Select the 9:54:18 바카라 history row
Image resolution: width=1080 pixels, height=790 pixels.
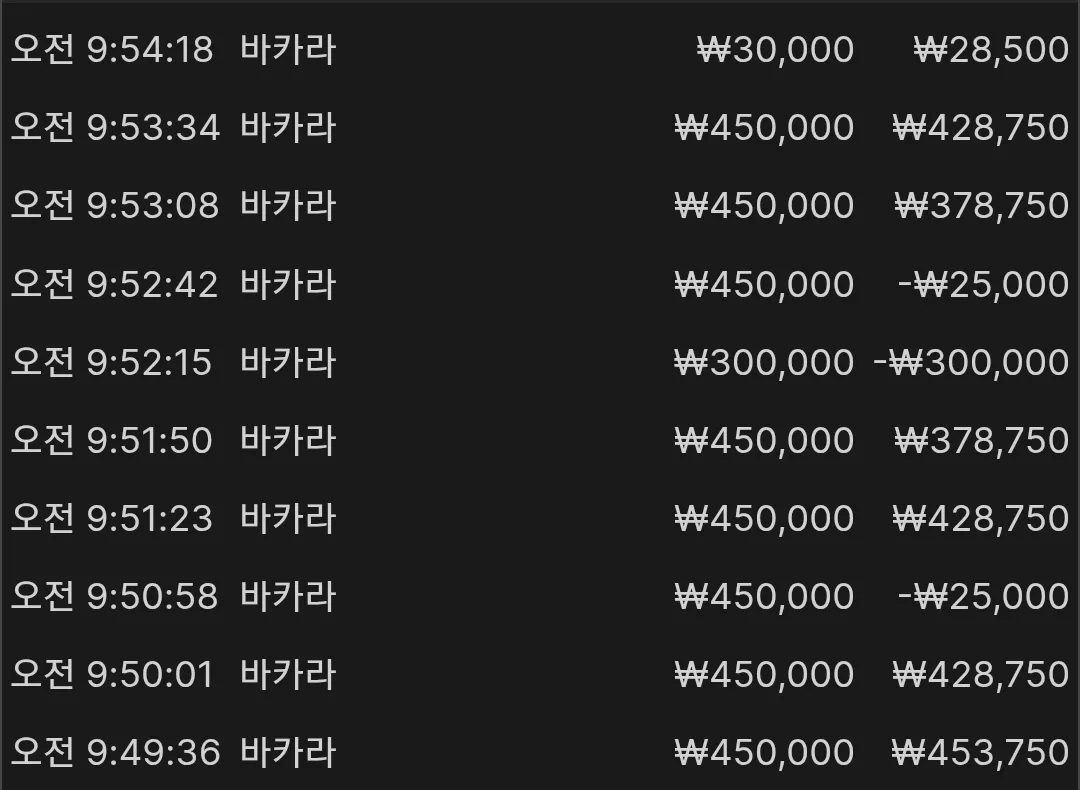coord(540,50)
